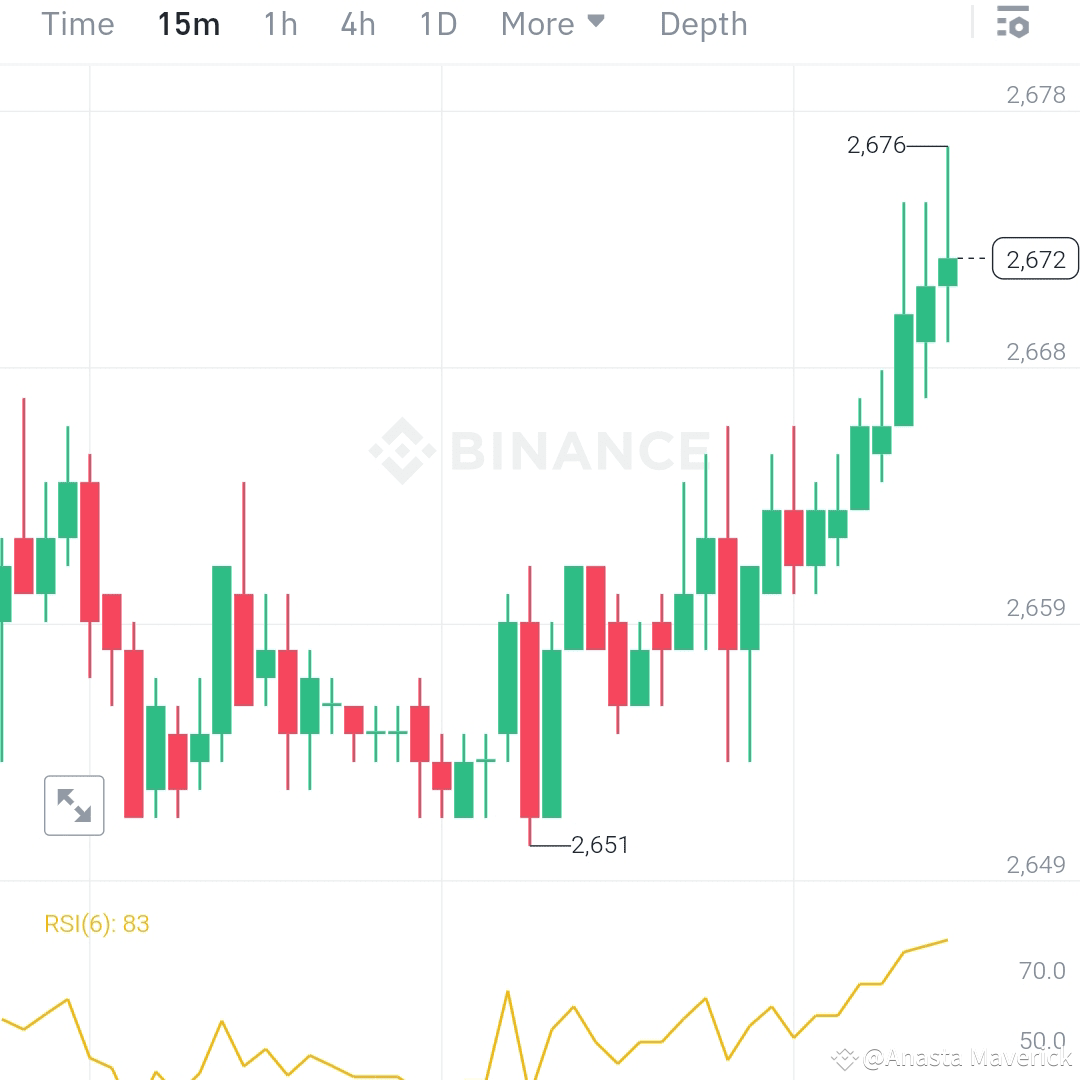
Task: Open the 1D daily chart view
Action: 436,24
